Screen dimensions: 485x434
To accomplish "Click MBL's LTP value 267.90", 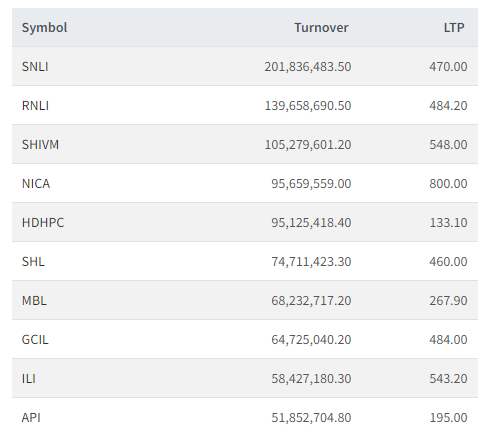I will coord(448,301).
